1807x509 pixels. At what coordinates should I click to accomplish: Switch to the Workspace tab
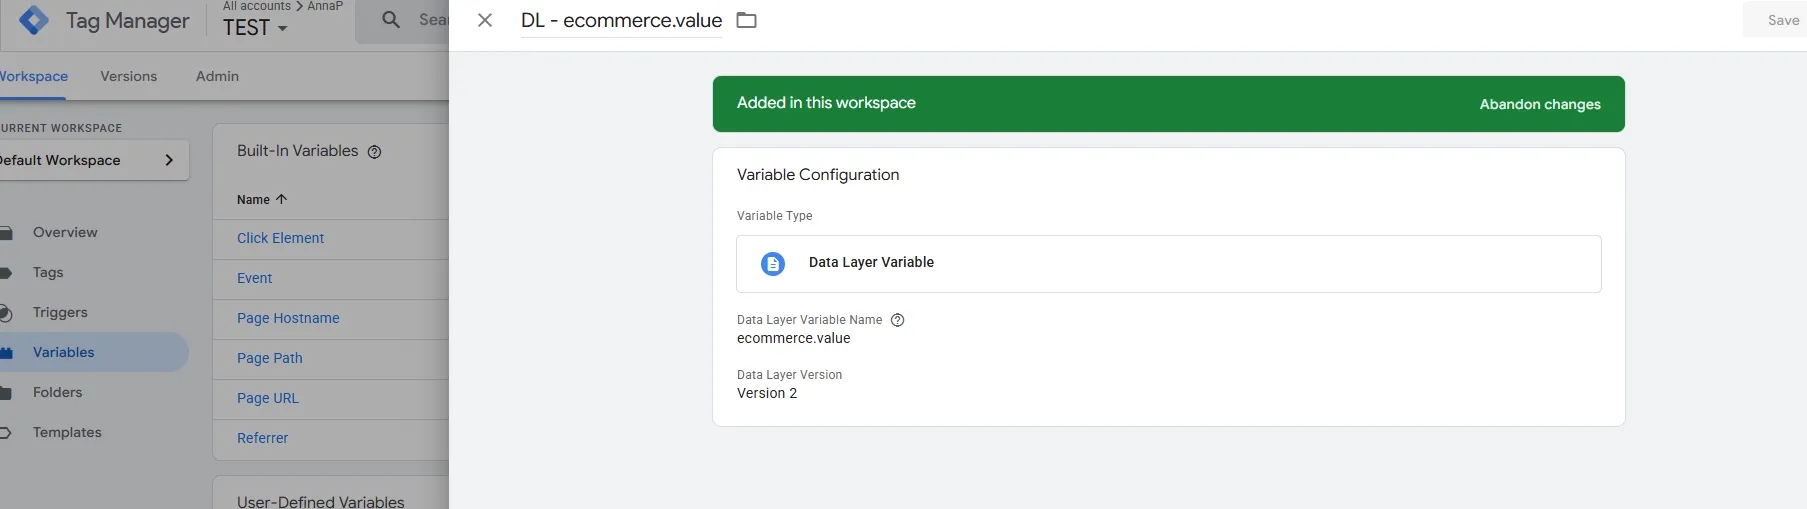[34, 76]
